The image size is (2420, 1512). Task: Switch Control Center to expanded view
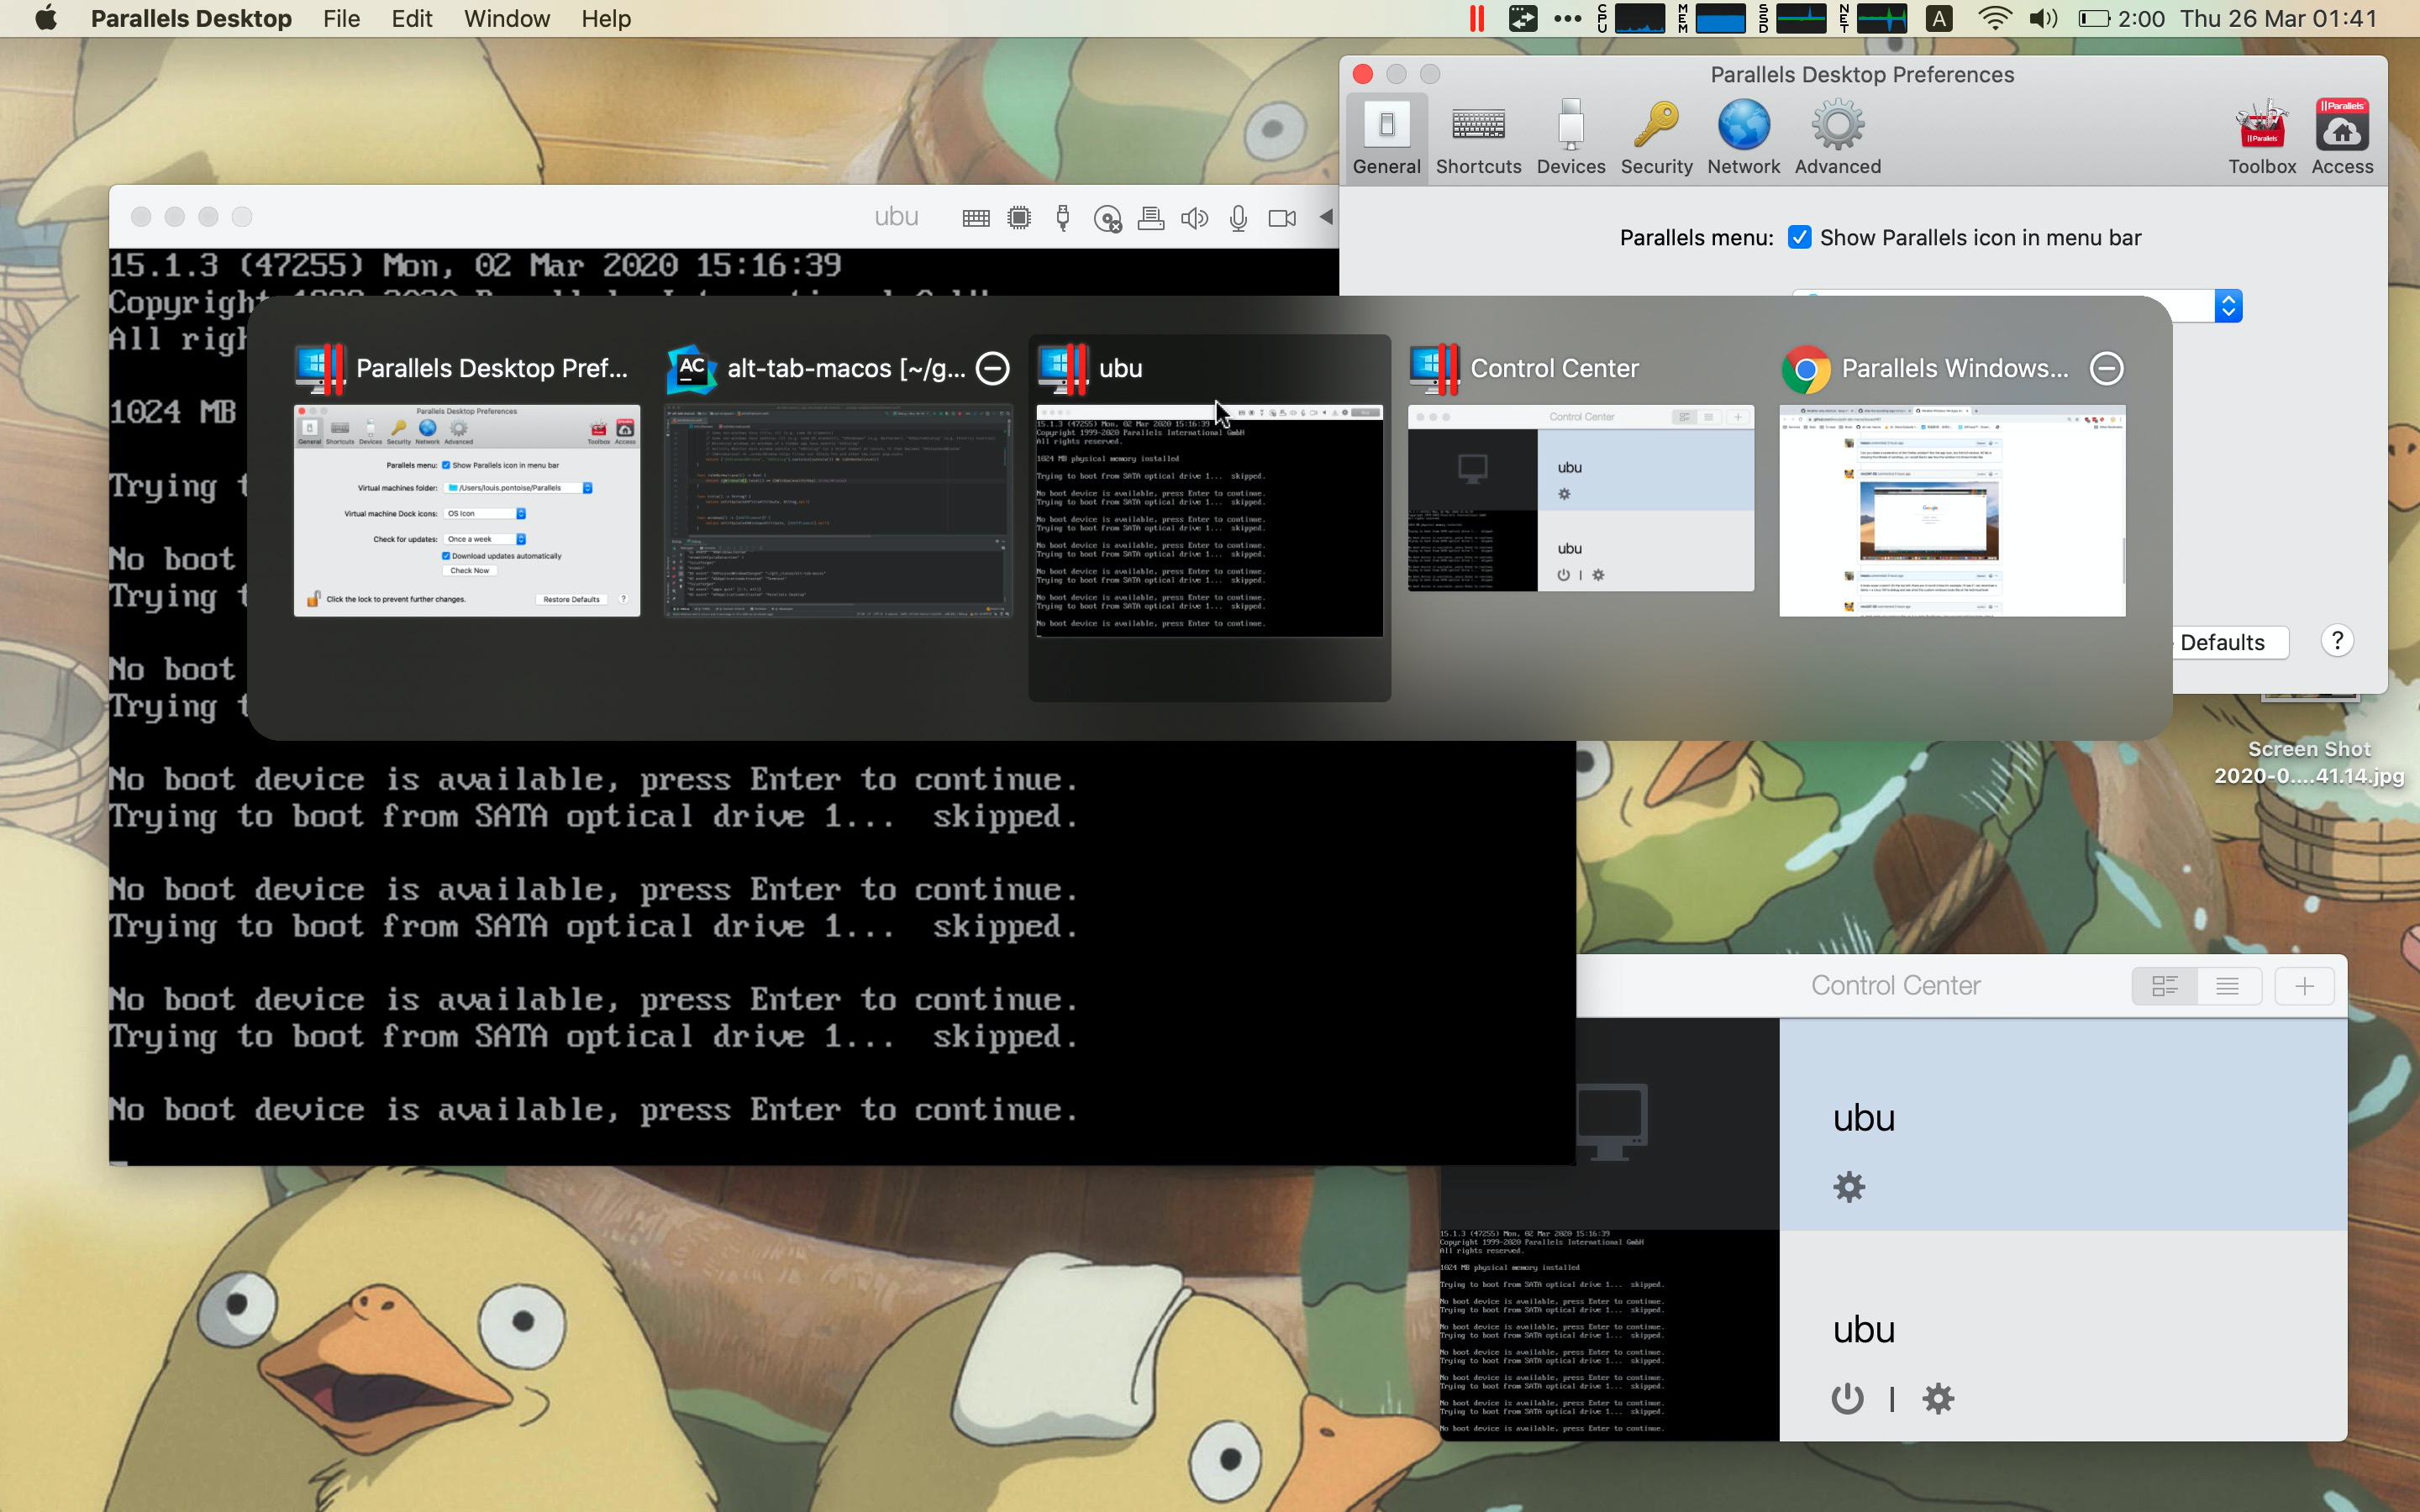point(2164,986)
